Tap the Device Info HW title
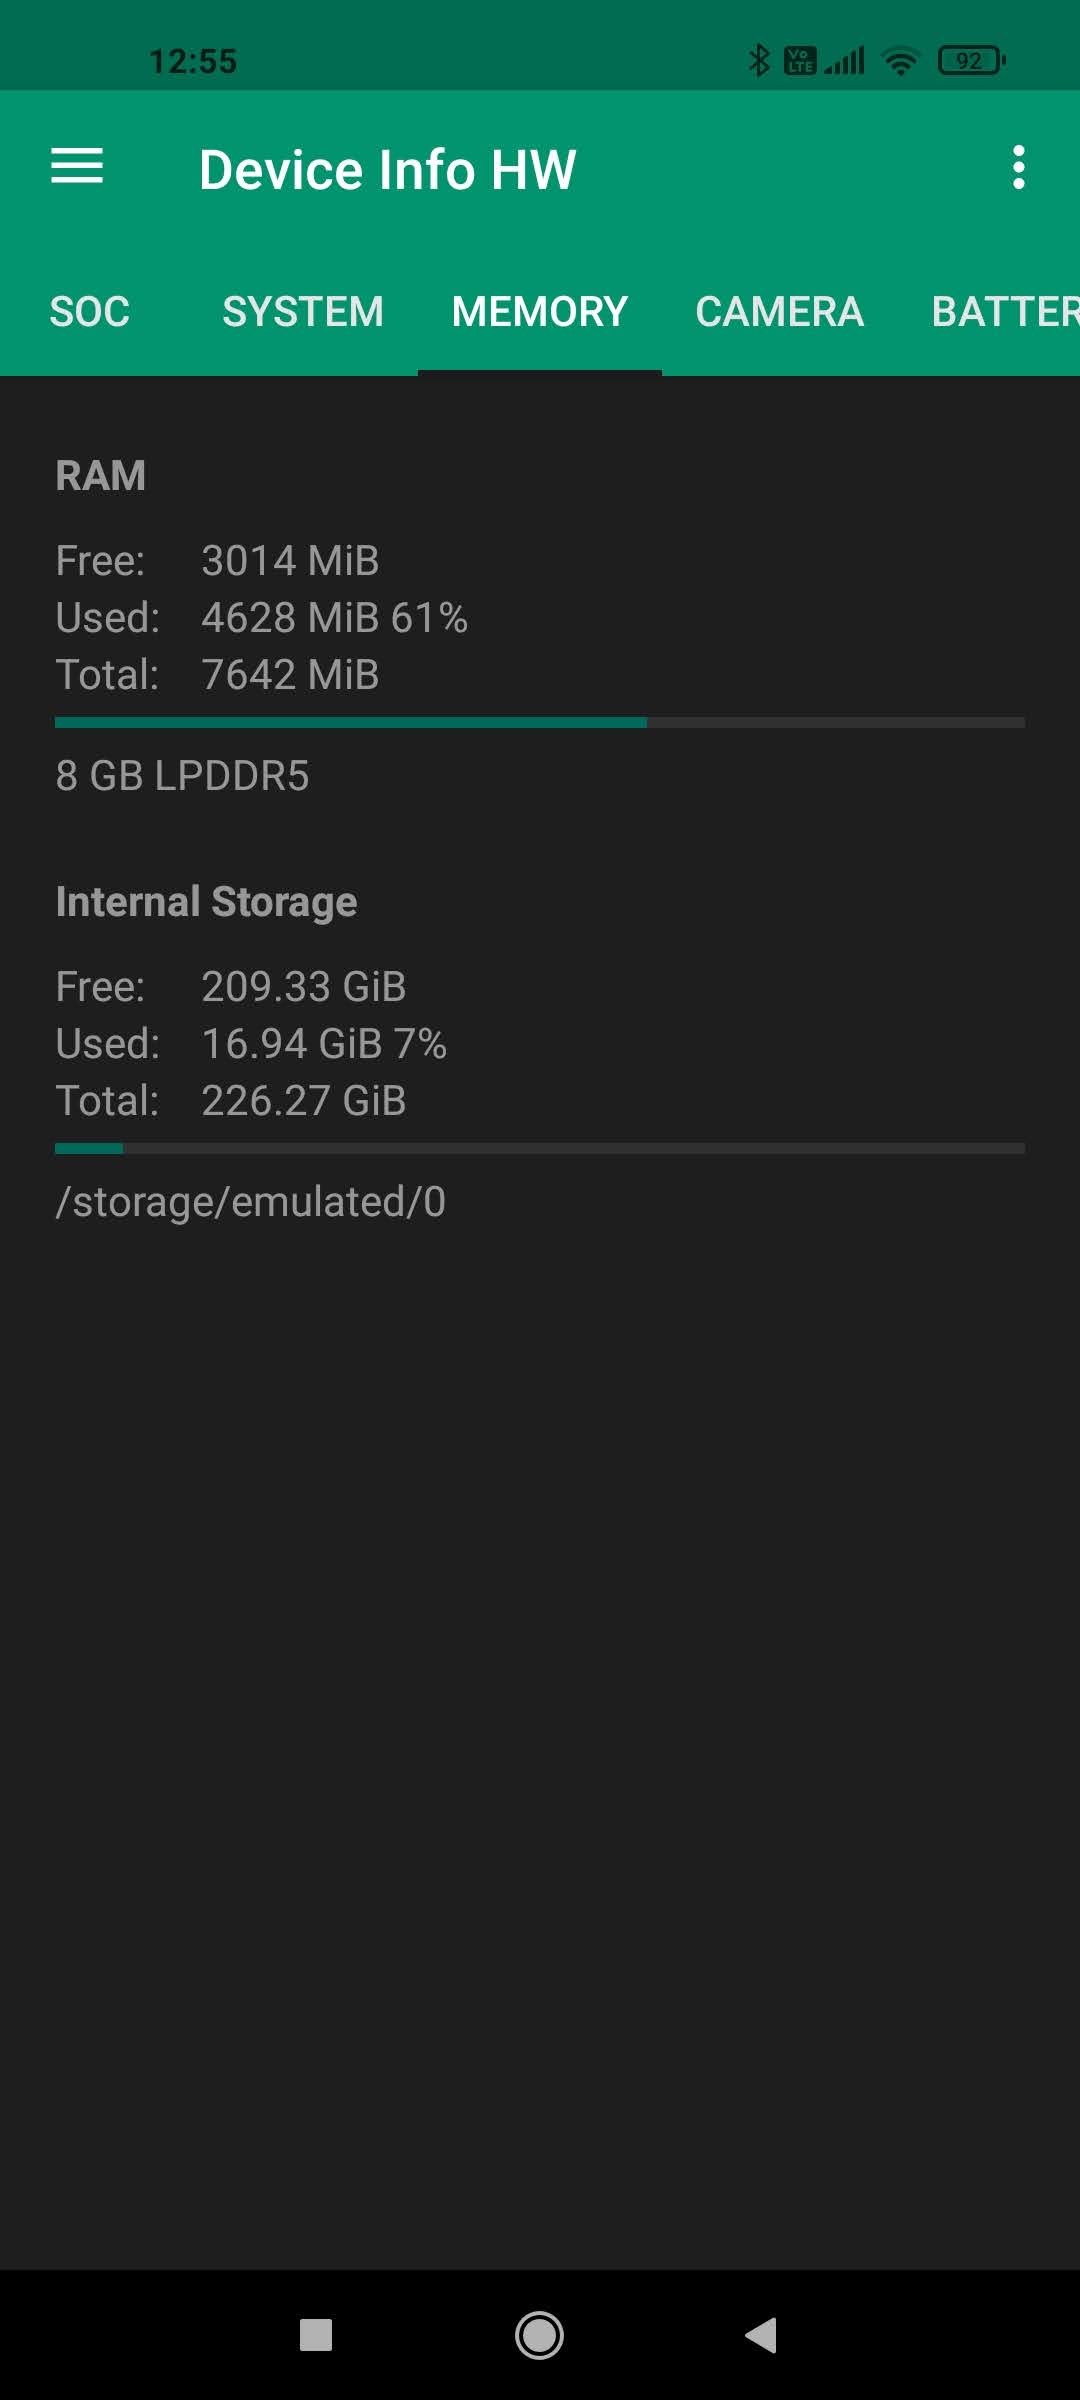The height and width of the screenshot is (2400, 1080). pos(387,169)
